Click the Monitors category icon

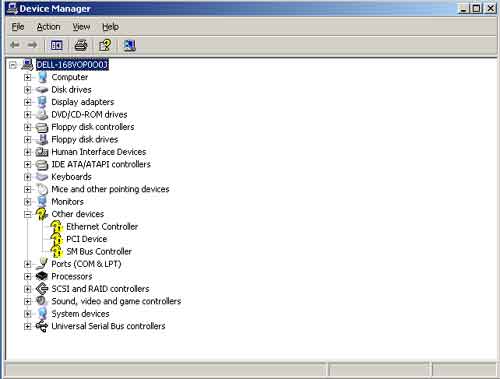(42, 201)
